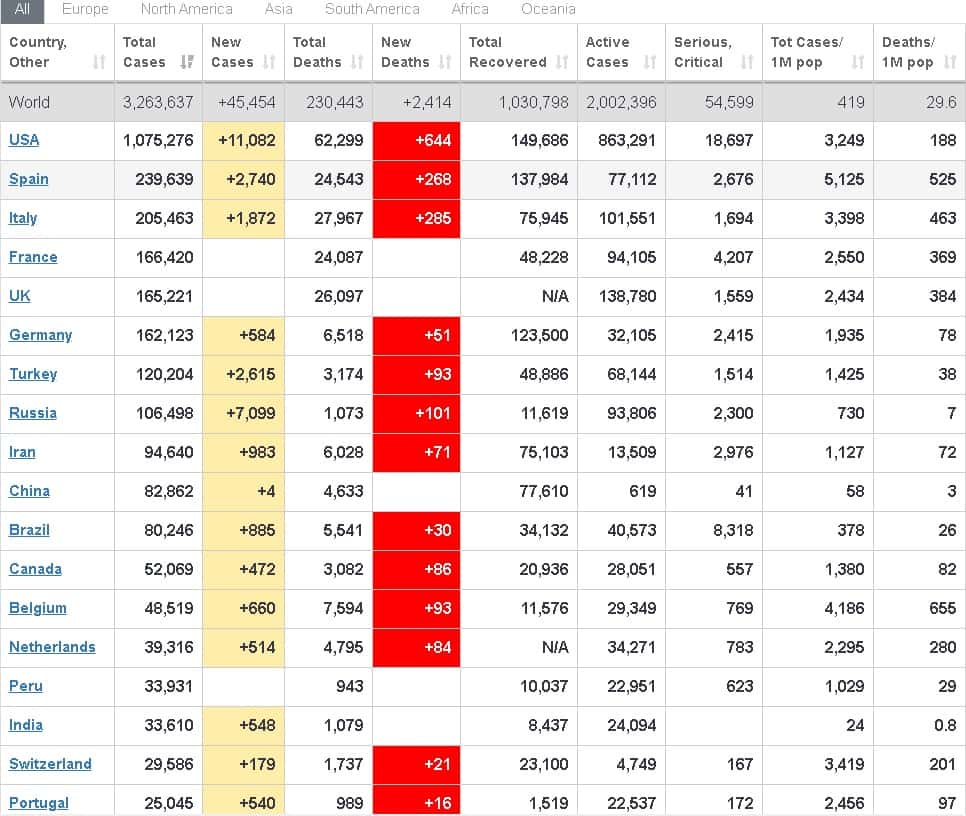Screen dimensions: 966x816
Task: Click the Iran country link
Action: 22,452
